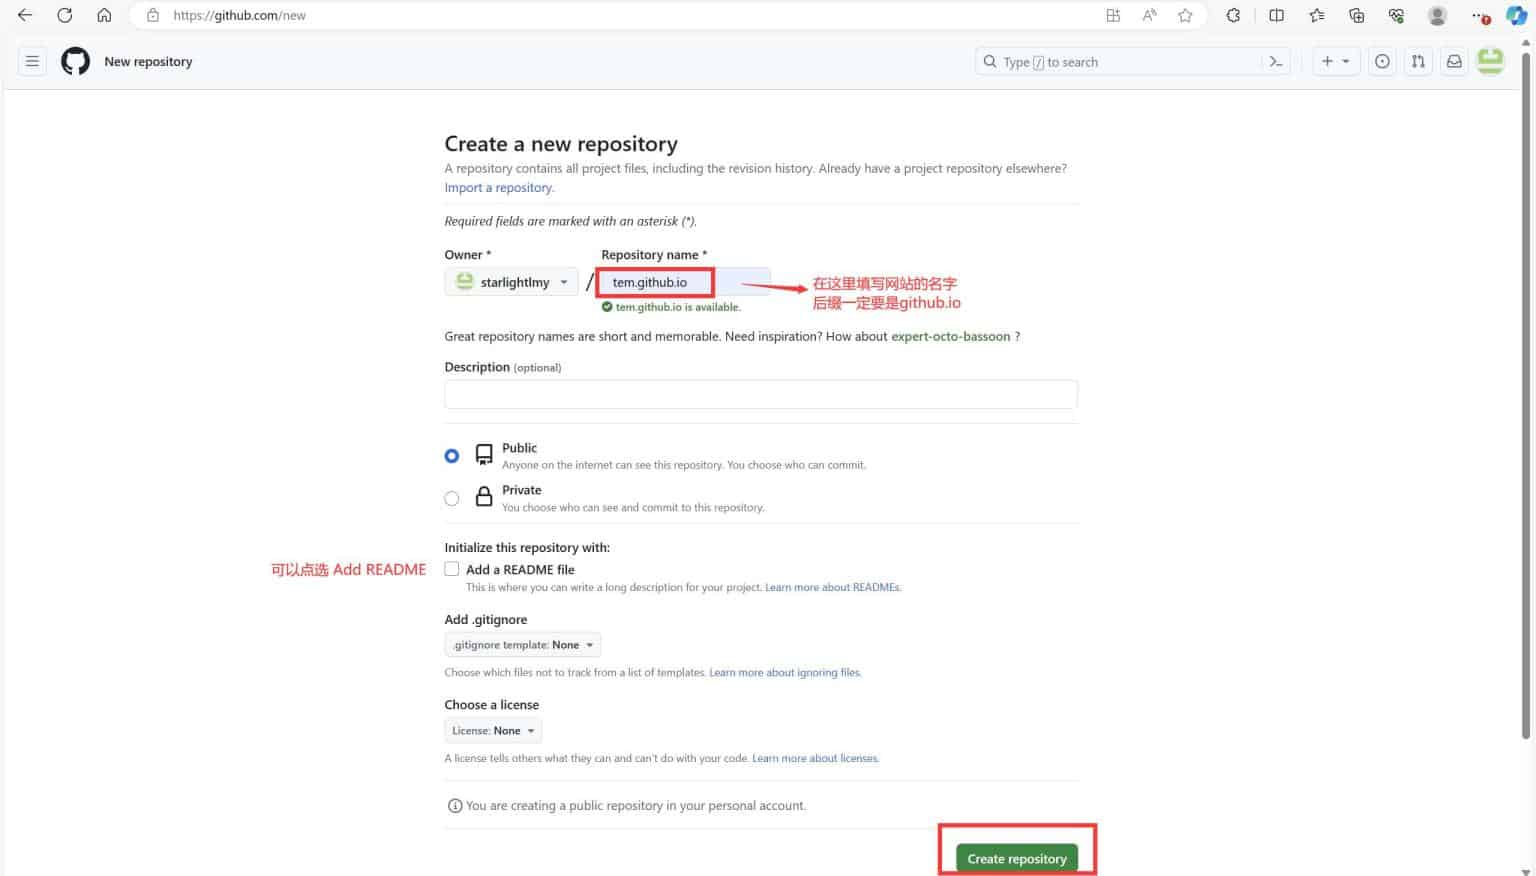Click the Repository name input field
Screen dimensions: 1536x876
tap(685, 282)
